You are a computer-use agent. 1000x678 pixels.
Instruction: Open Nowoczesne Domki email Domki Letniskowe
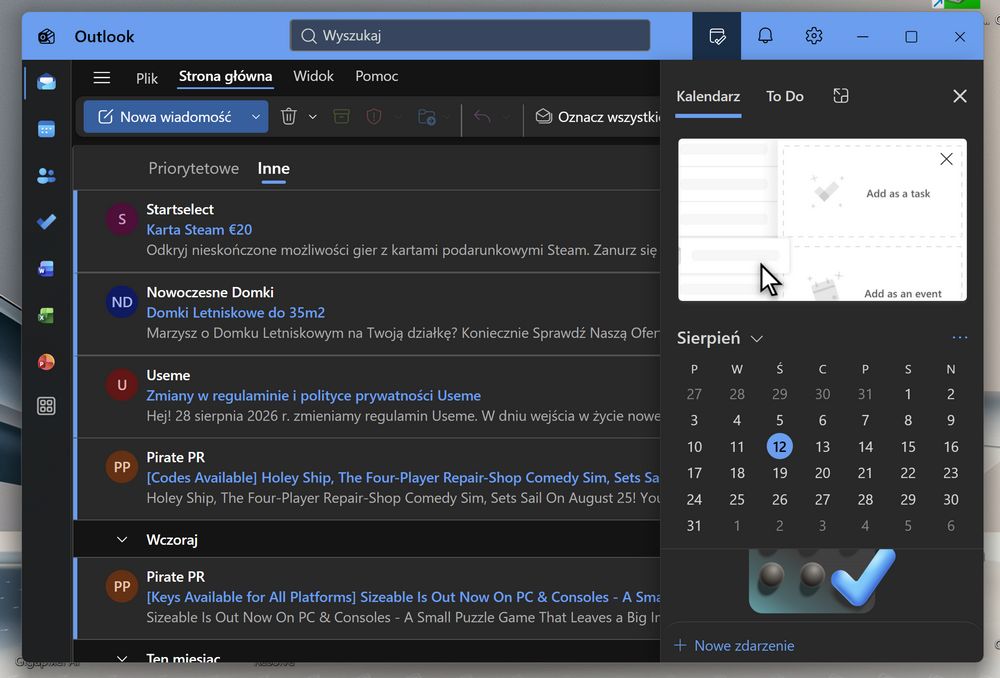tap(369, 314)
